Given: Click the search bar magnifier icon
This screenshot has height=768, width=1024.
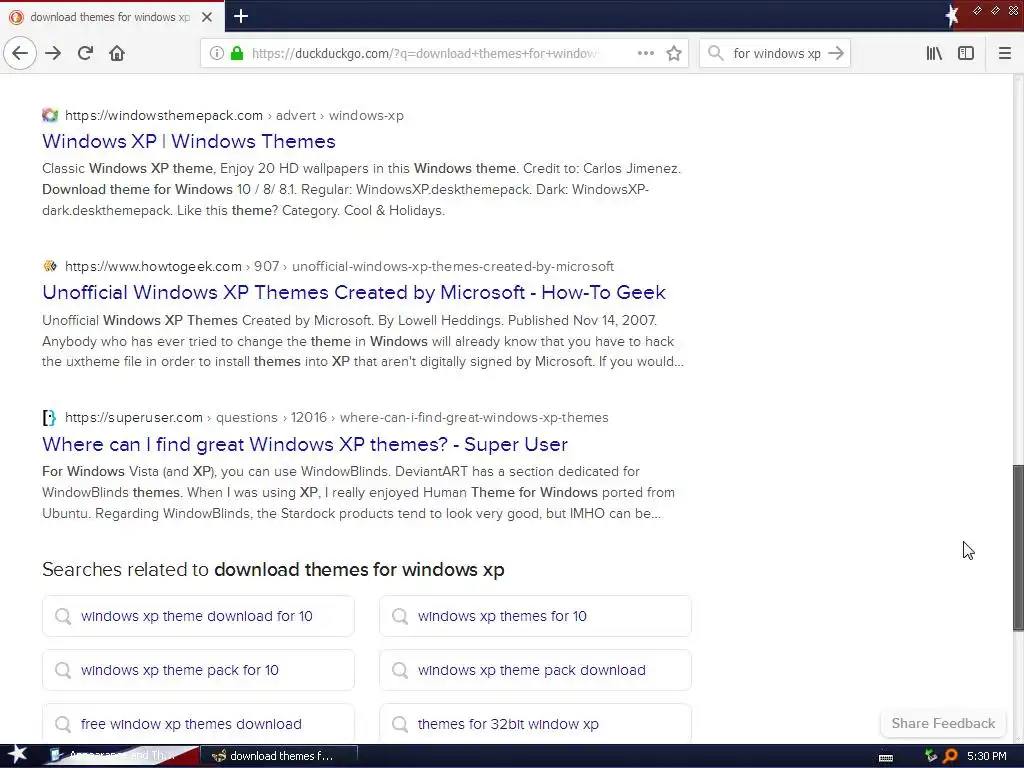Looking at the screenshot, I should click(x=716, y=53).
